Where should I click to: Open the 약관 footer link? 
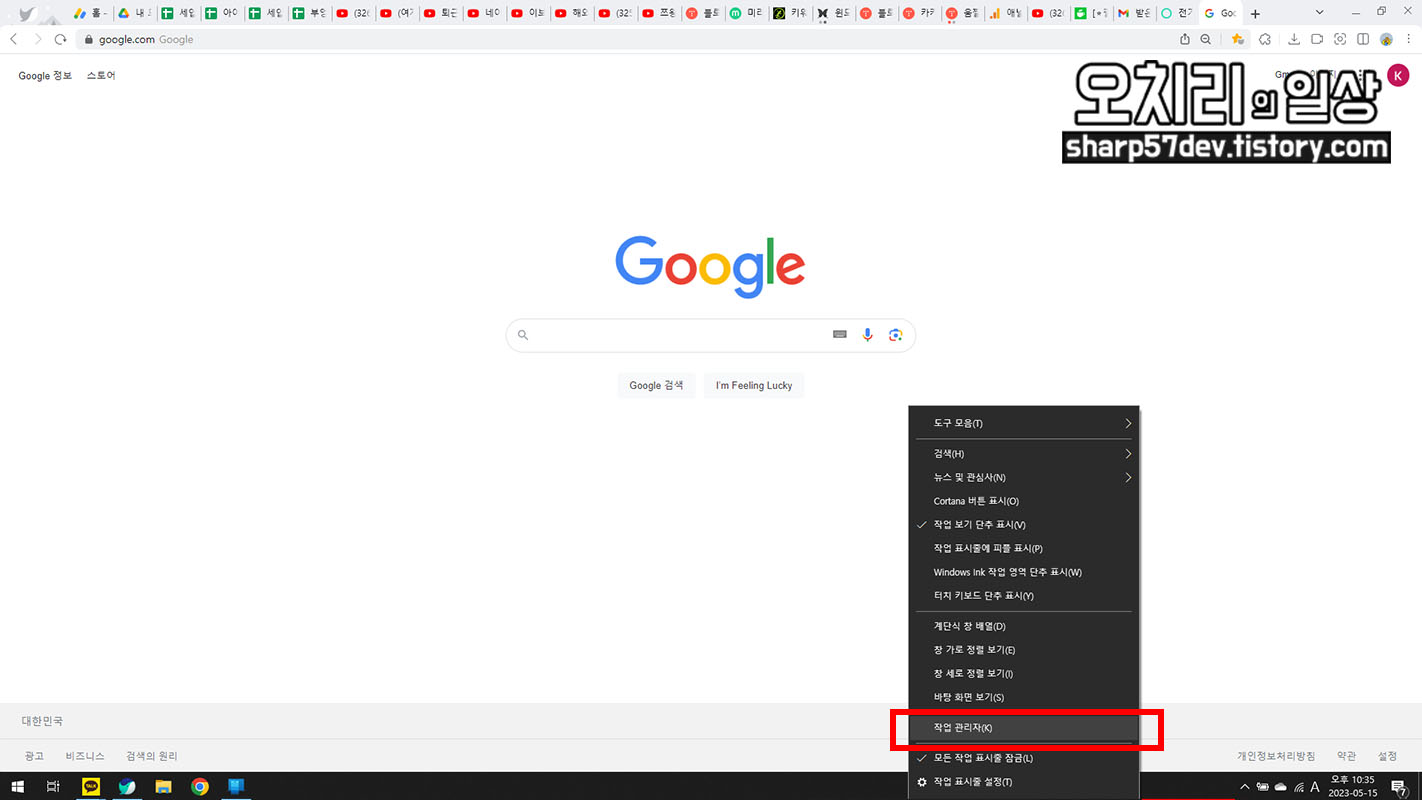[x=1347, y=756]
